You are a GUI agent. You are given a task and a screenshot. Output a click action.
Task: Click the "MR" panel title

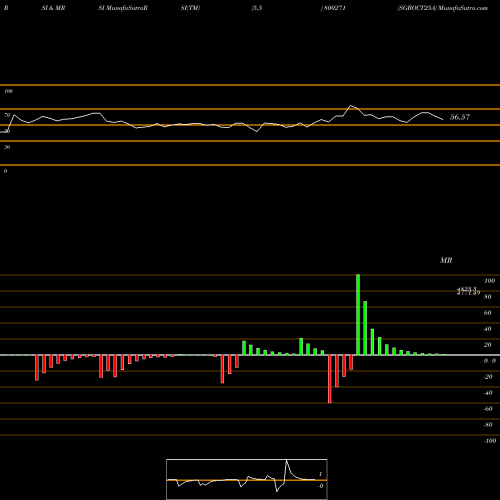[x=446, y=260]
